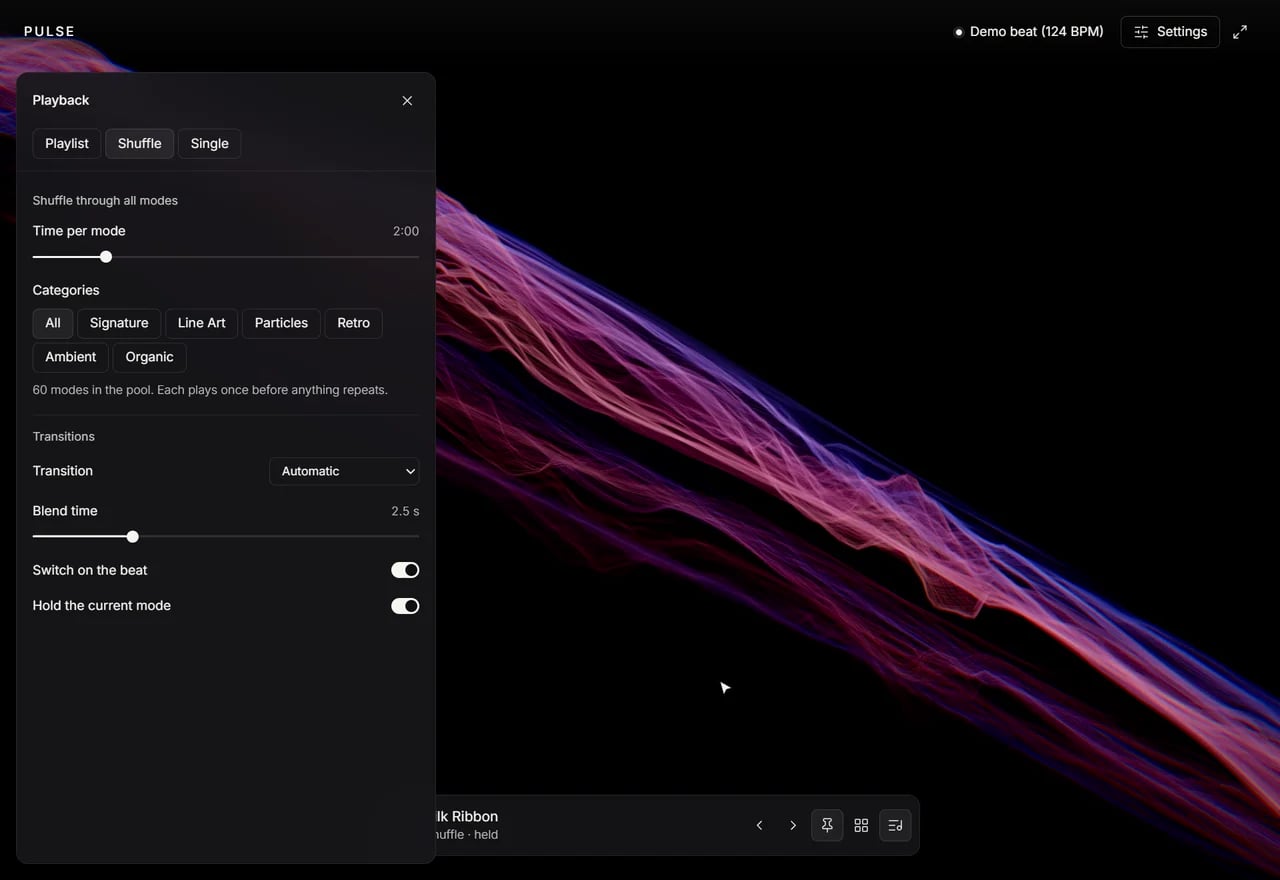Click the 'Shuffle through all modes' description

click(105, 201)
